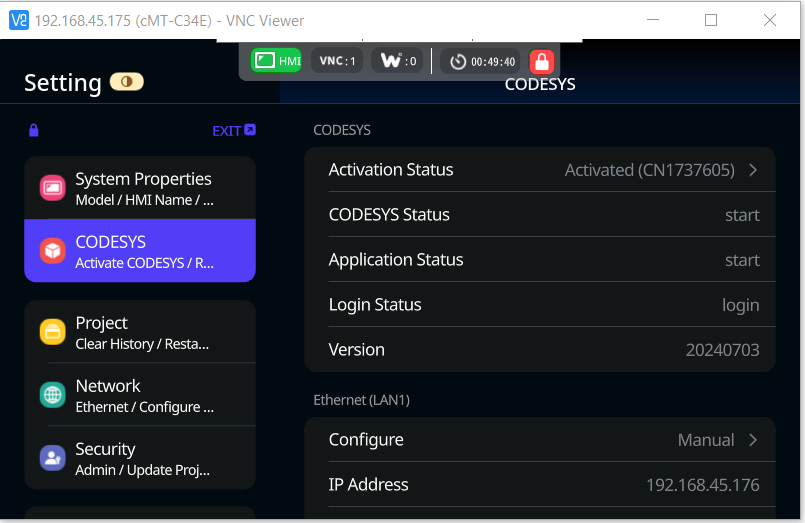
Task: Open the Configure Manual option arrow
Action: coord(753,440)
